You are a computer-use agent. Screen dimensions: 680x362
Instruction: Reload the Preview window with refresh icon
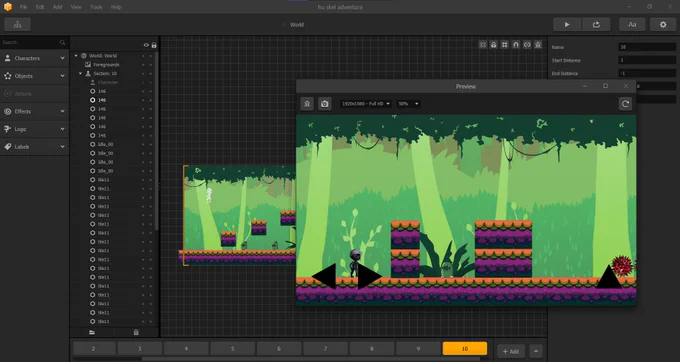[625, 104]
